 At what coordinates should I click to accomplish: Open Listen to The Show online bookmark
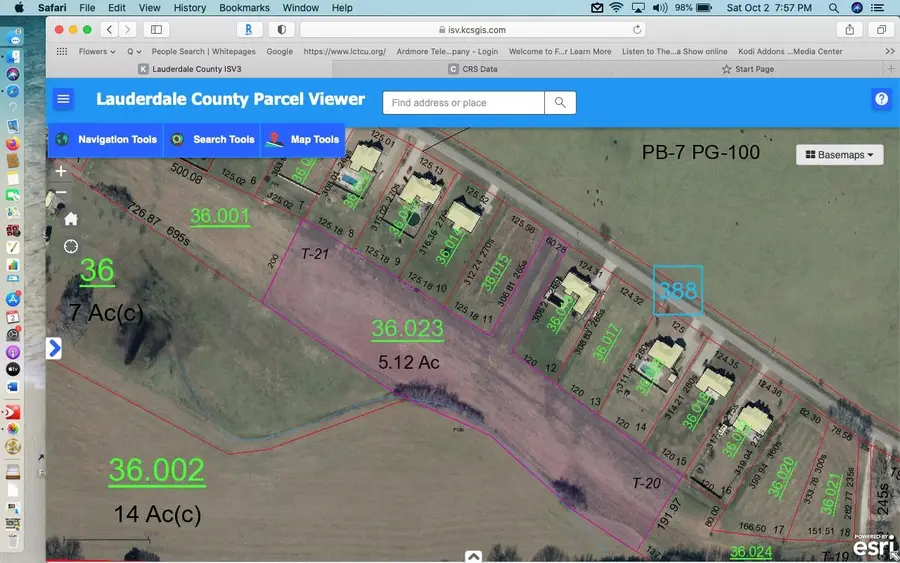[x=674, y=51]
